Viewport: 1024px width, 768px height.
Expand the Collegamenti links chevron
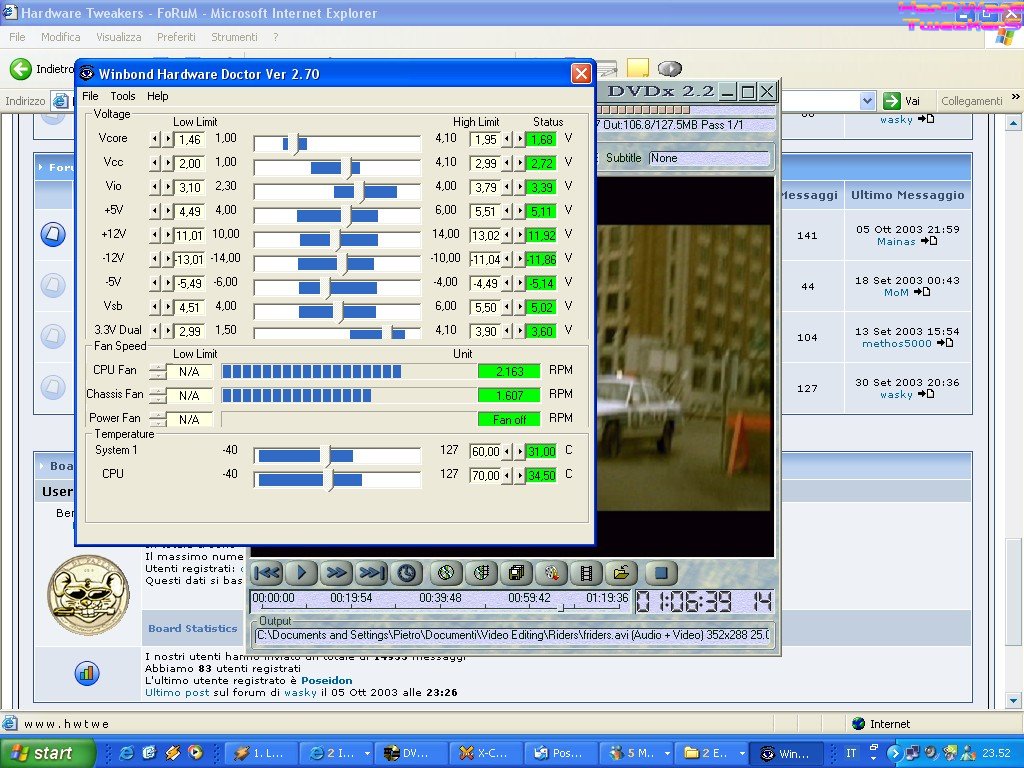[1016, 97]
